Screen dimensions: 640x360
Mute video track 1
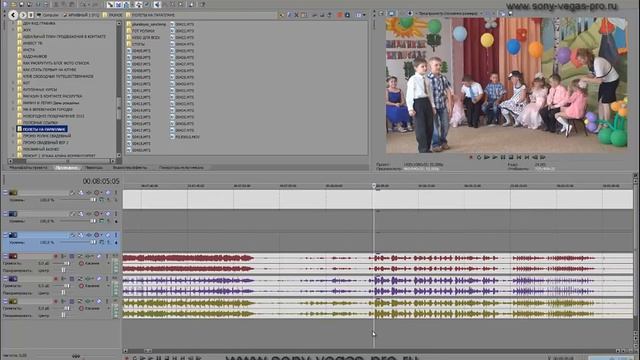click(x=108, y=193)
